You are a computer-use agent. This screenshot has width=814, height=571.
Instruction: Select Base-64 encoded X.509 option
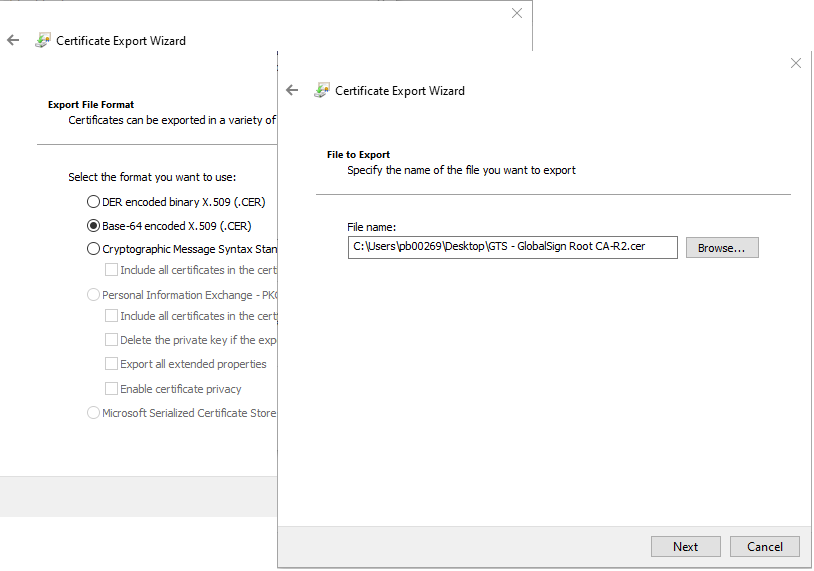[x=94, y=226]
